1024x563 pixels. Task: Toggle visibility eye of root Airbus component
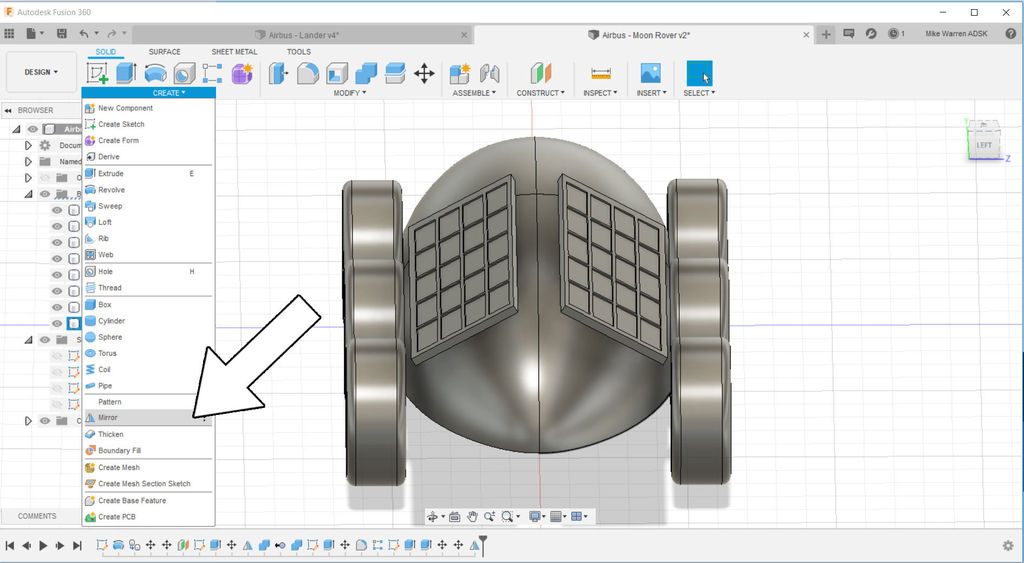coord(33,129)
